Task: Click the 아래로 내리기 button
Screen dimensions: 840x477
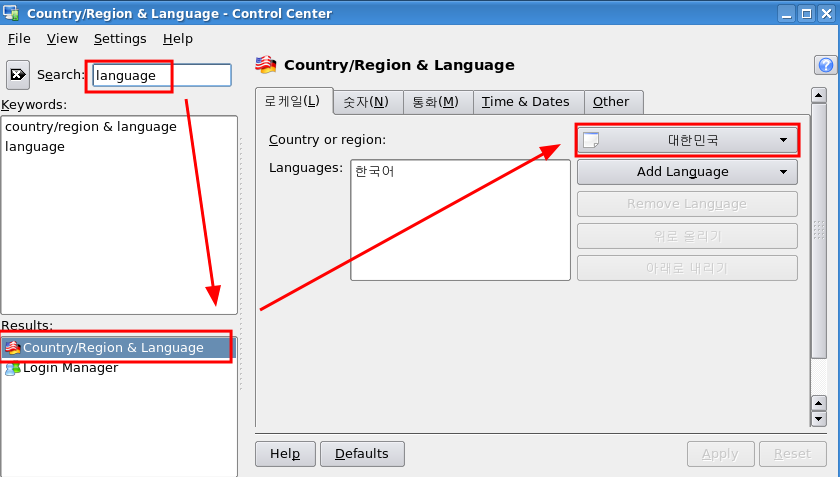Action: 687,268
